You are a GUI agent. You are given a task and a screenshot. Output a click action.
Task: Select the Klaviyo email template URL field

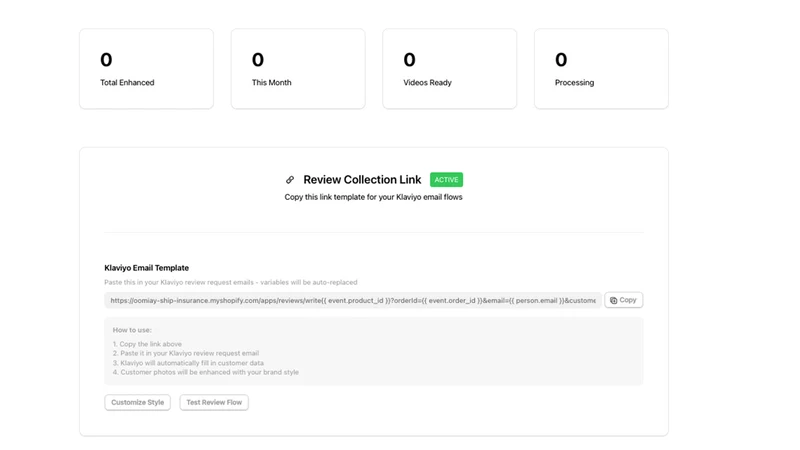(x=353, y=301)
